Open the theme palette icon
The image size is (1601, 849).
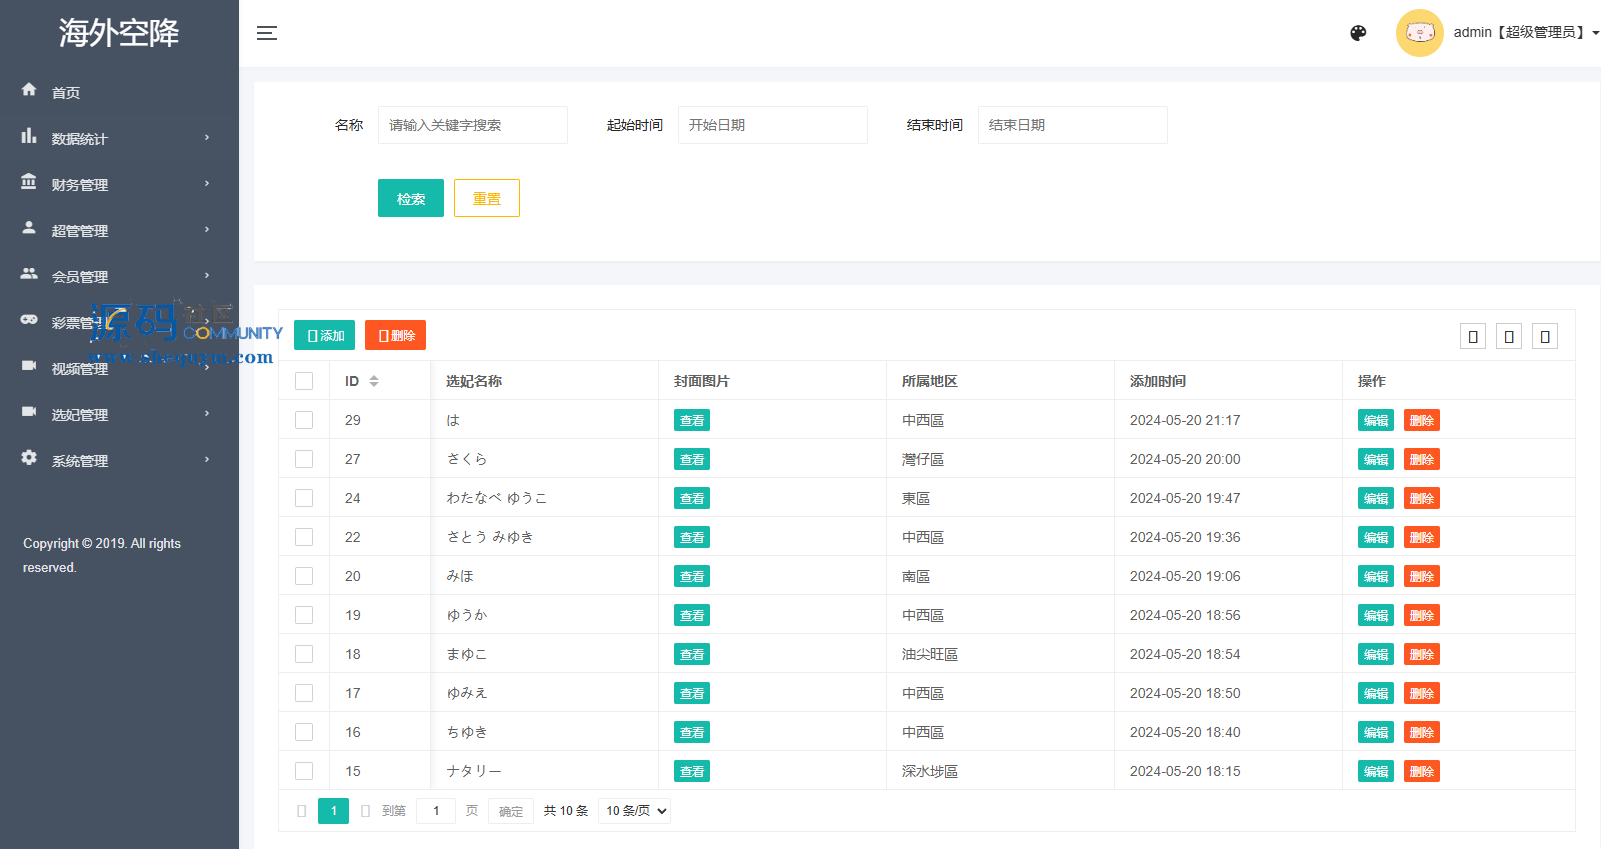[1358, 33]
